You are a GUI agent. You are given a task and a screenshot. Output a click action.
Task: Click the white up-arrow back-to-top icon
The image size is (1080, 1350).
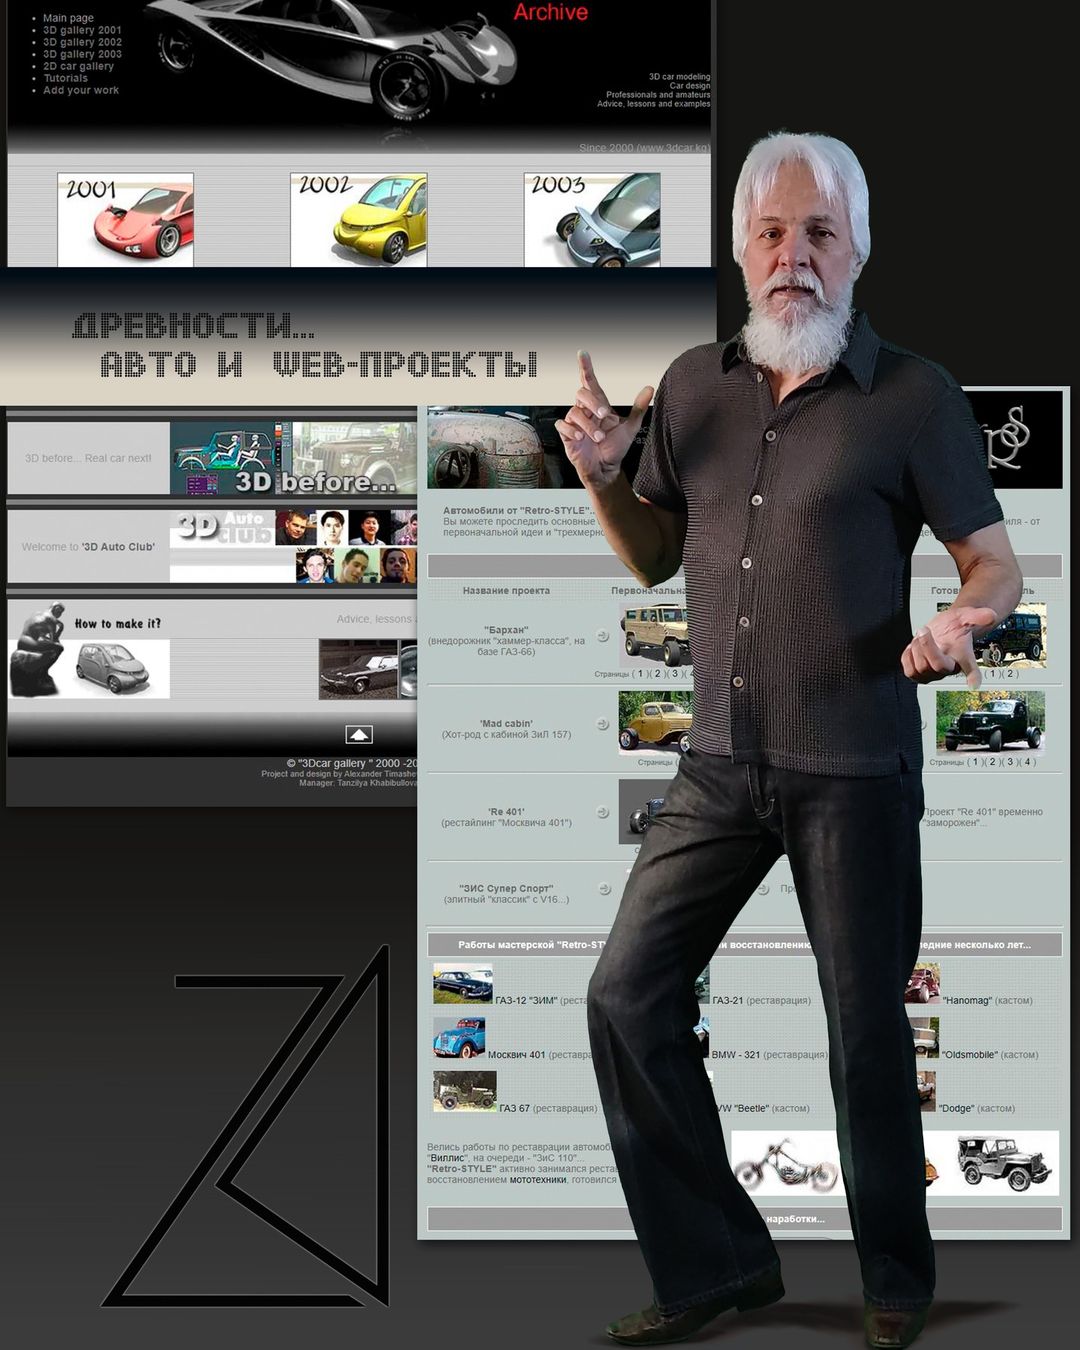359,734
